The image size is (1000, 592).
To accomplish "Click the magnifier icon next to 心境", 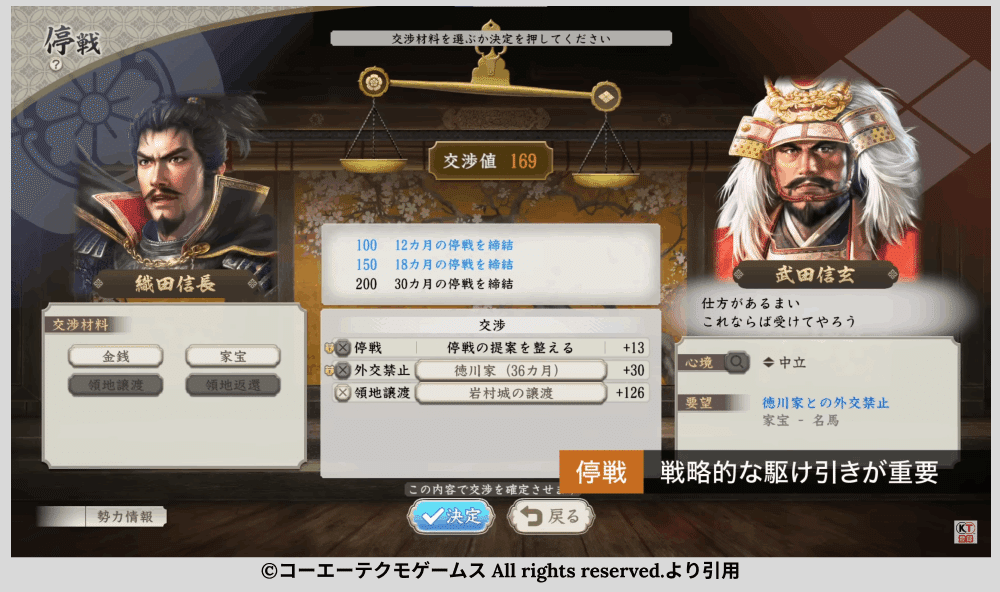I will [x=737, y=362].
